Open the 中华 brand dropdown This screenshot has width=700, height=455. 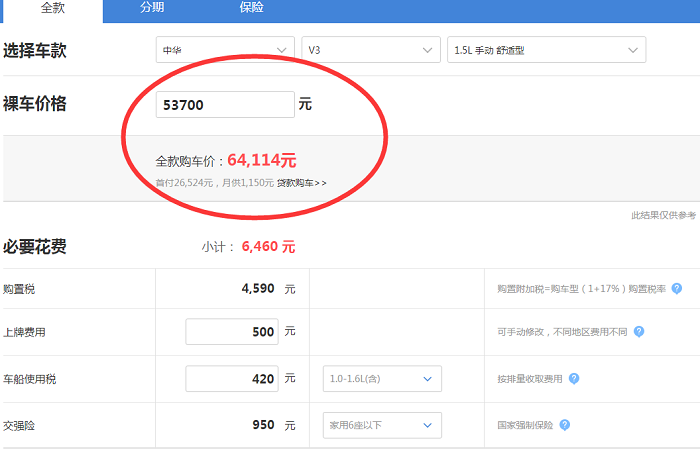coord(225,50)
